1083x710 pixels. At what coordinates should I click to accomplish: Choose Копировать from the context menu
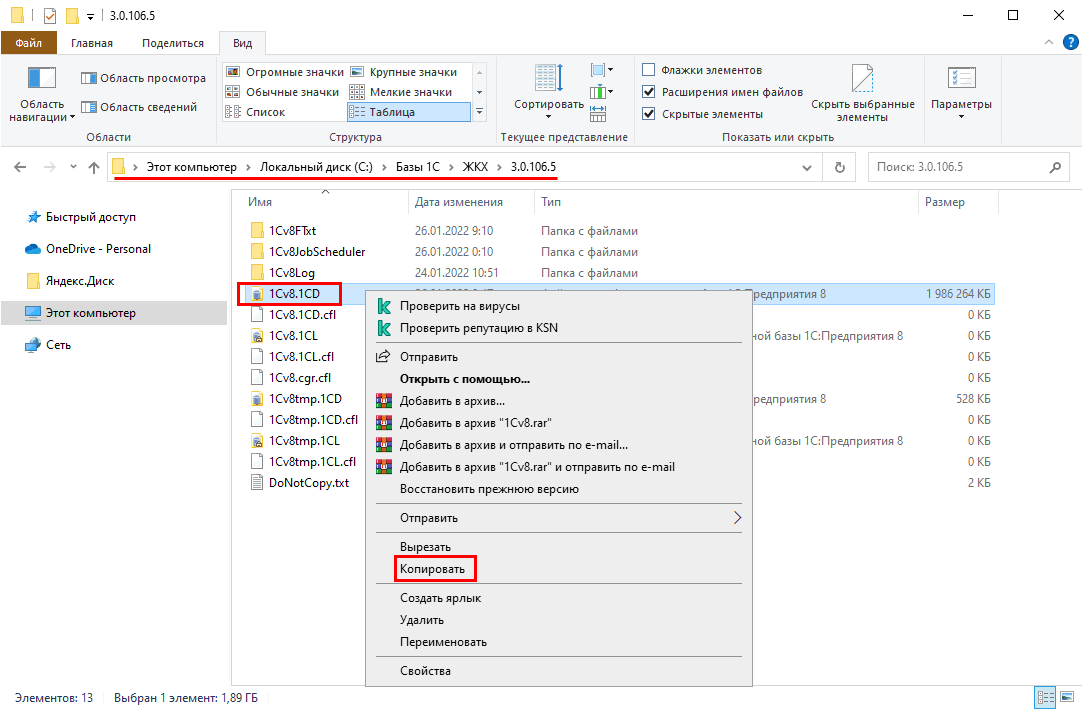point(432,569)
